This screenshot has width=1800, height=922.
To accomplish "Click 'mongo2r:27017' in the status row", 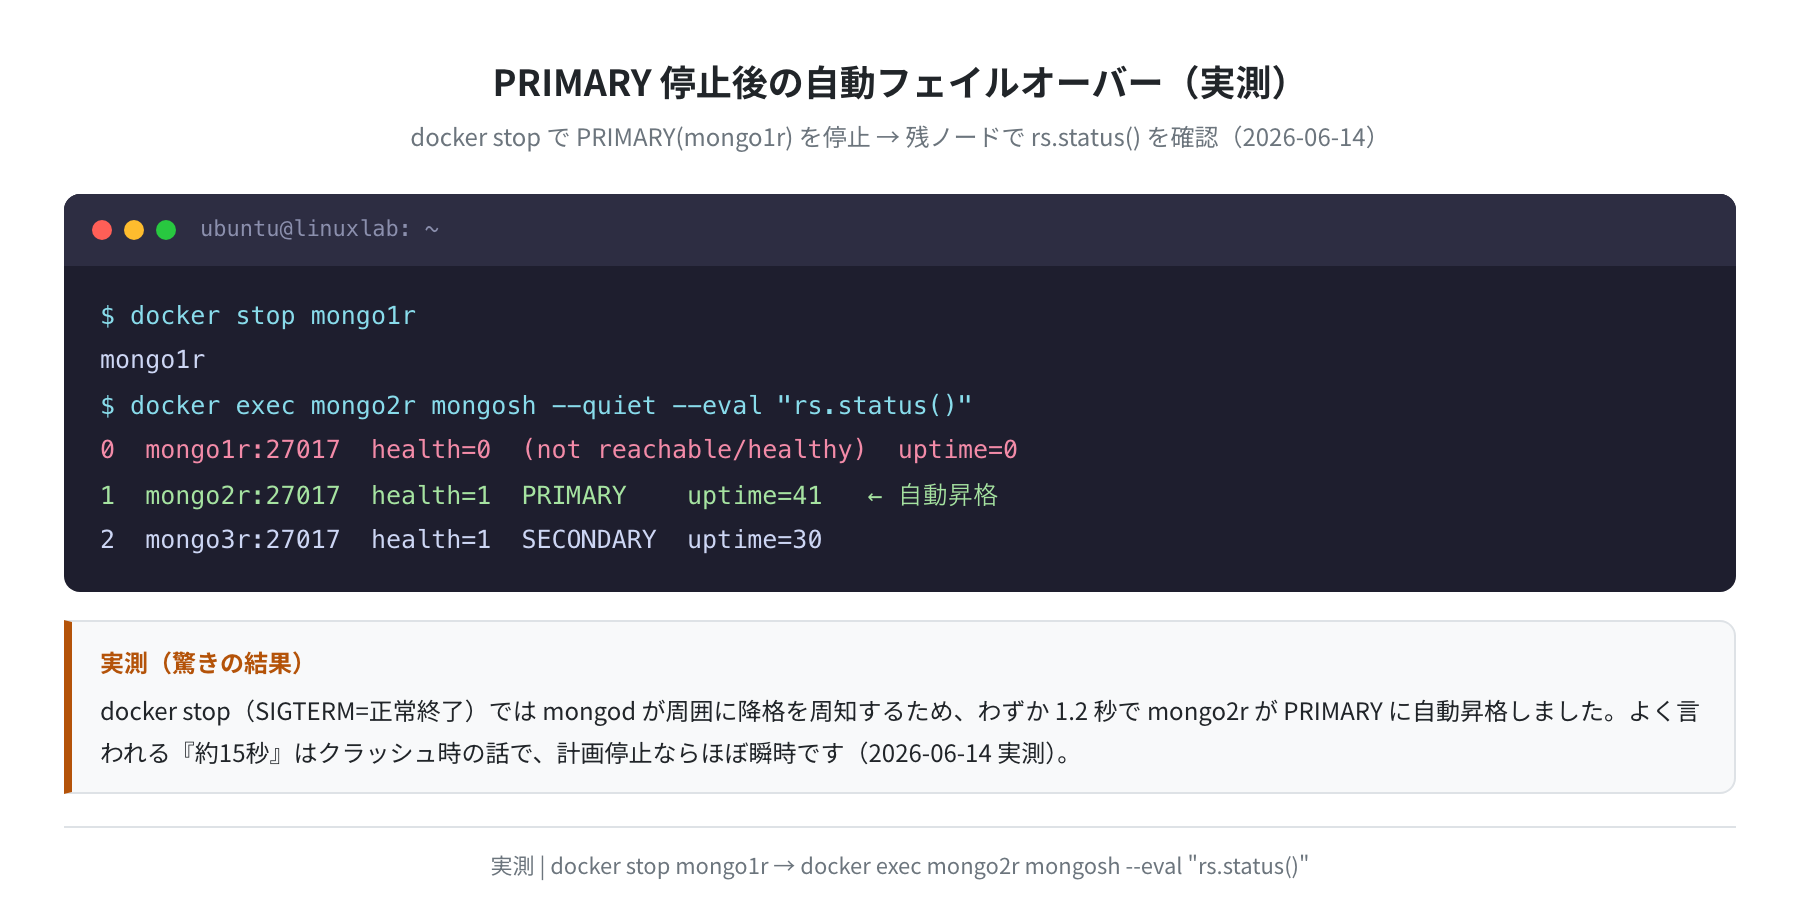I will [242, 495].
